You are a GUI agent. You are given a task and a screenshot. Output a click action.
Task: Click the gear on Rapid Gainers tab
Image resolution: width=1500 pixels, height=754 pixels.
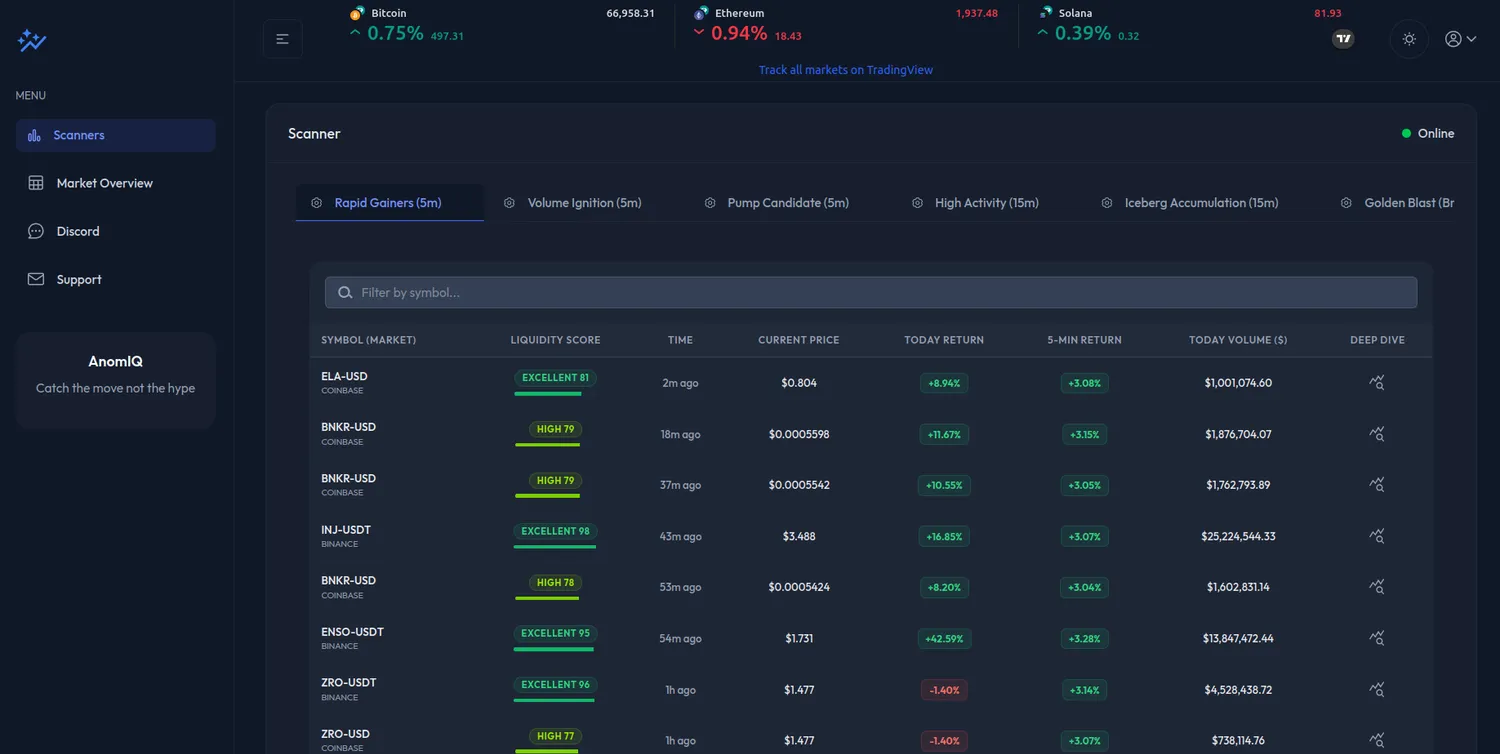(314, 202)
